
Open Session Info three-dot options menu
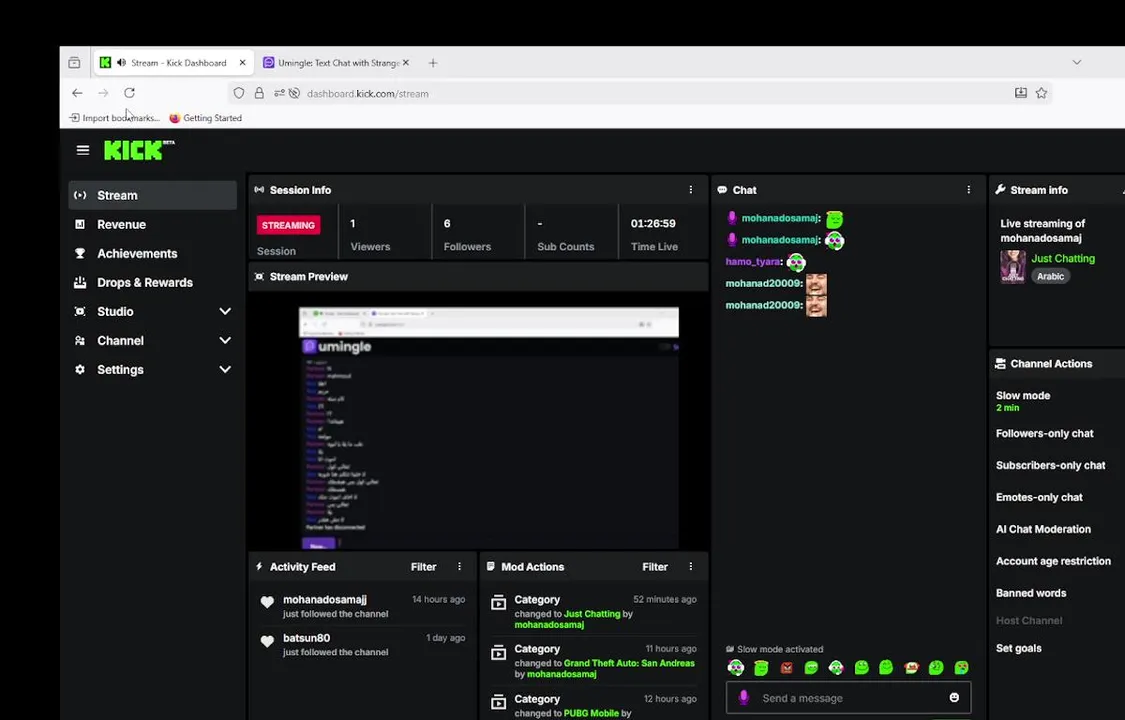point(691,190)
